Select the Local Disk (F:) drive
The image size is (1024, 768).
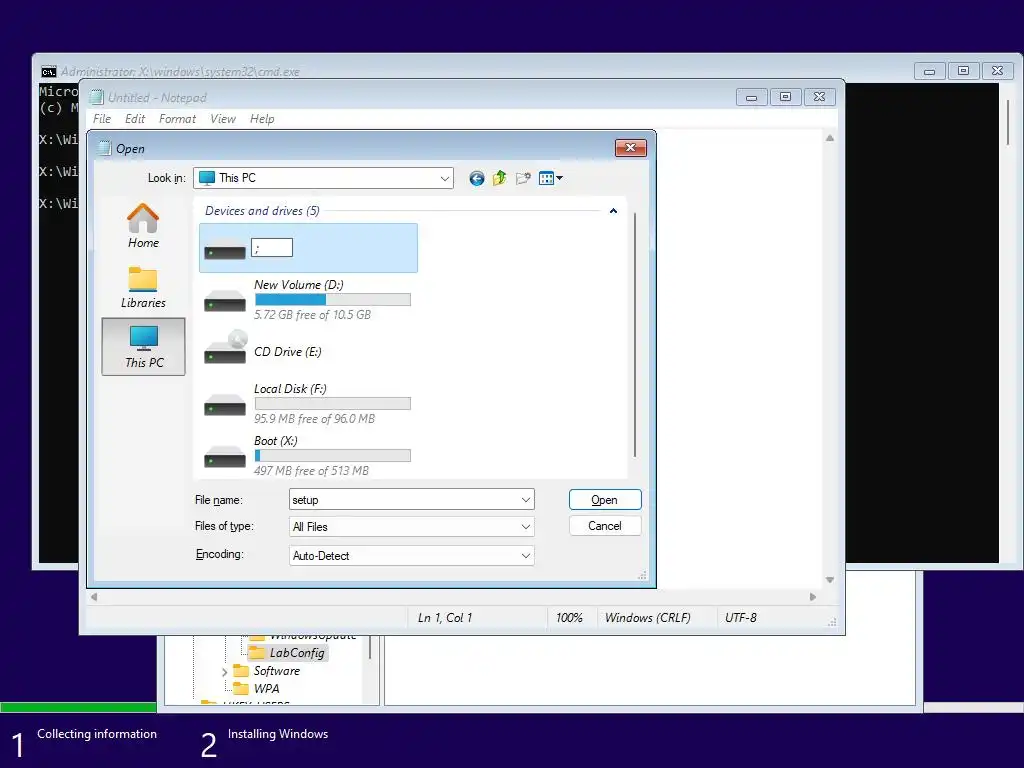[x=308, y=404]
